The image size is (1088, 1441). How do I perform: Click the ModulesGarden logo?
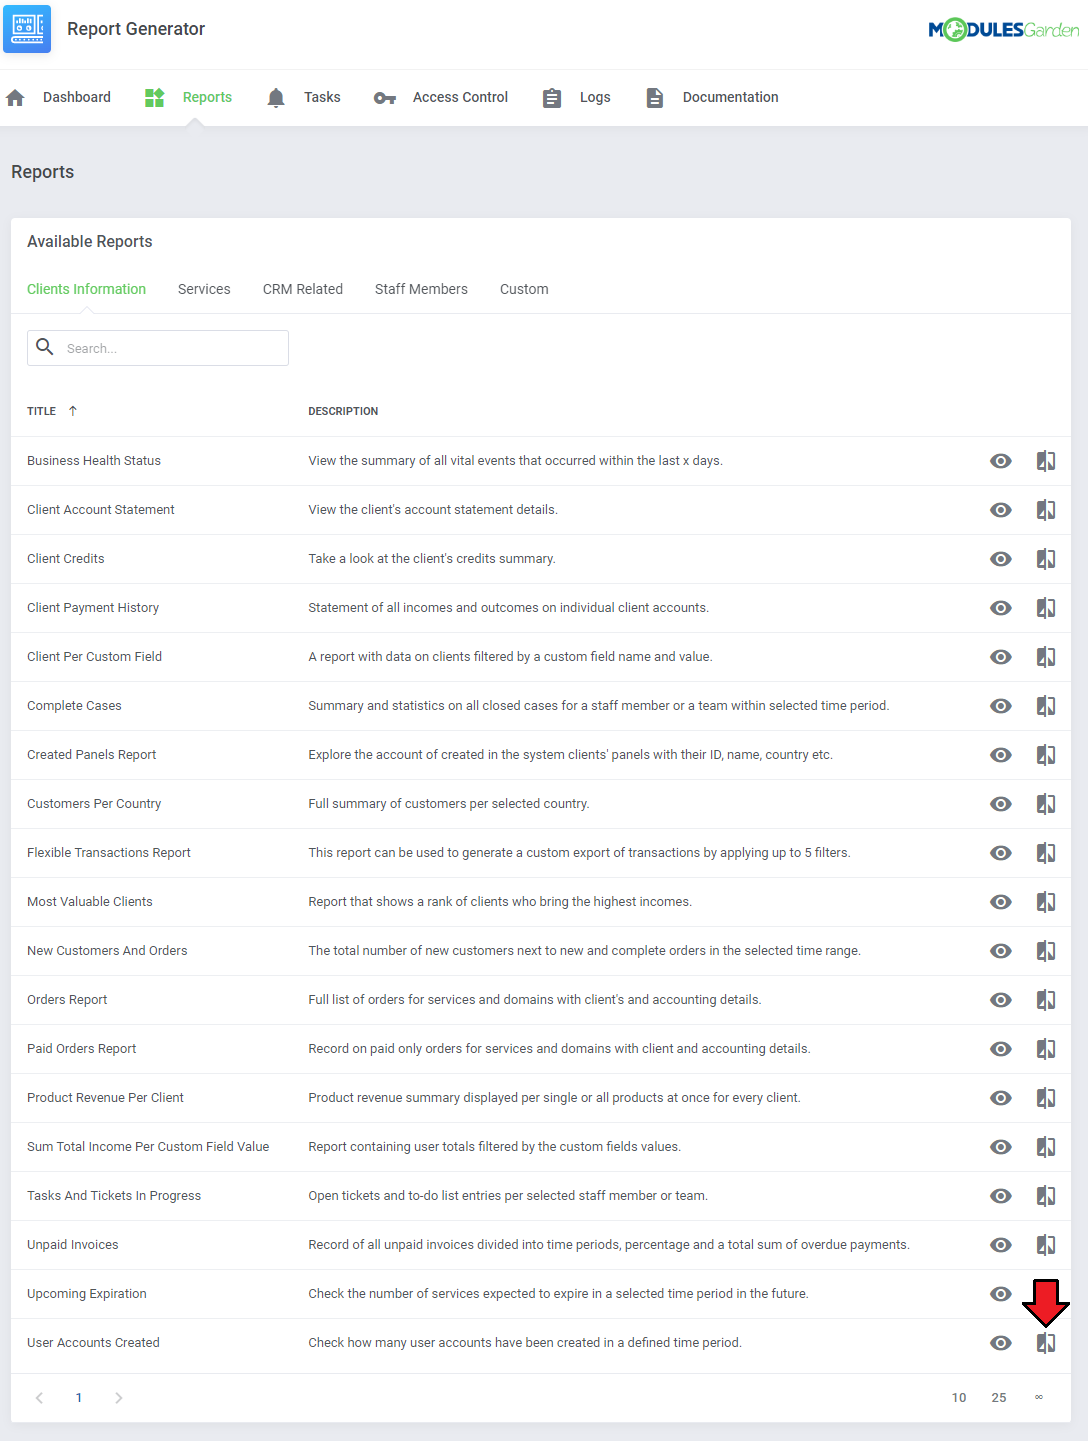tap(1004, 29)
